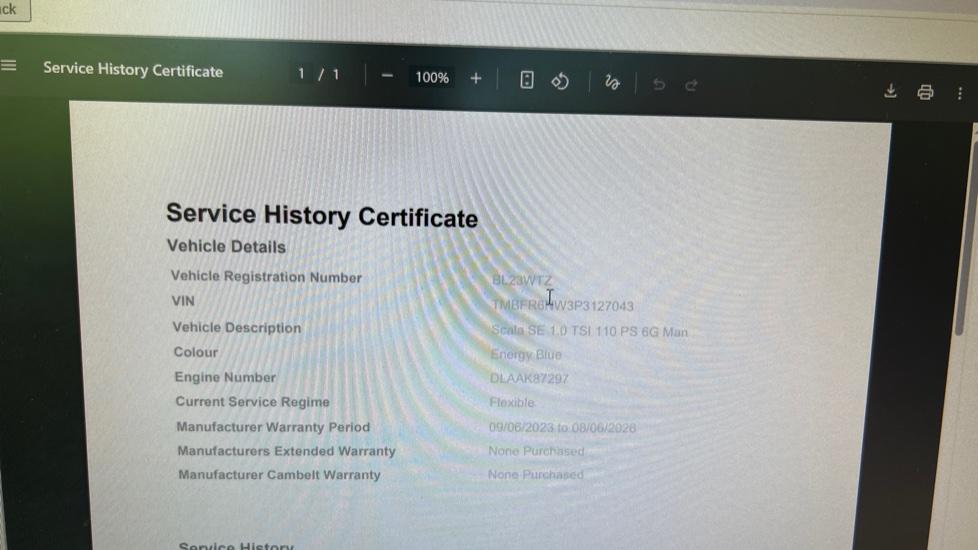
Task: Click the undo arrow in toolbar
Action: click(x=658, y=85)
